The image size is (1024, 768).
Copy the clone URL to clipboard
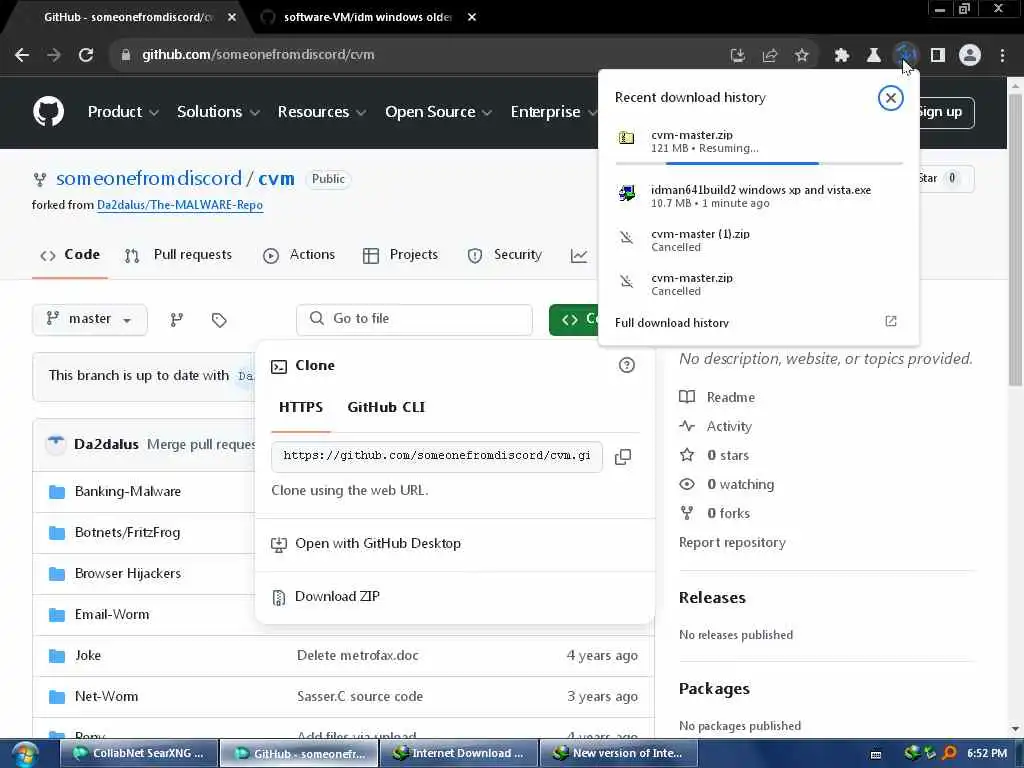click(x=623, y=456)
